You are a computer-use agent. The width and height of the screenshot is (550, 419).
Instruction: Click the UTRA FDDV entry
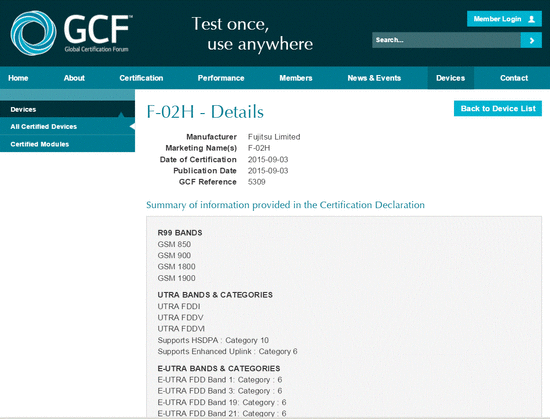180,318
